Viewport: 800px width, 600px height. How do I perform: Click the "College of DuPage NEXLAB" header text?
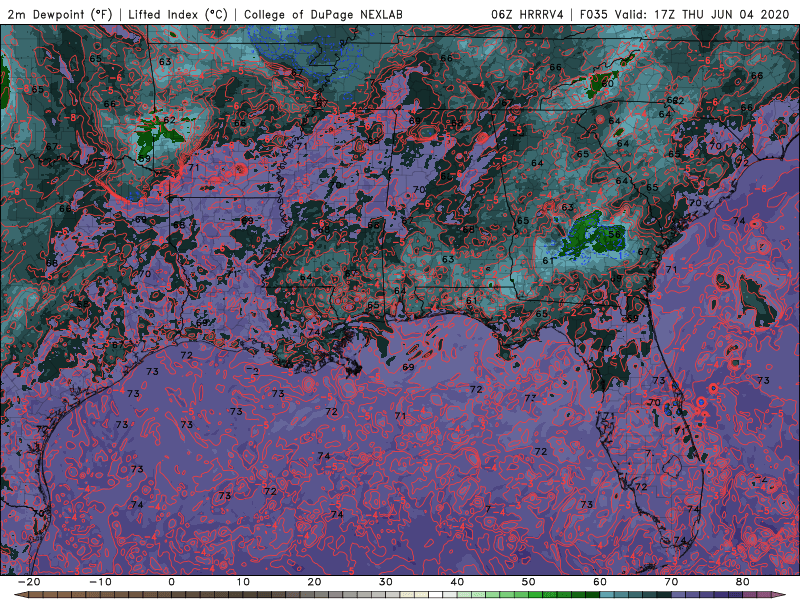323,14
